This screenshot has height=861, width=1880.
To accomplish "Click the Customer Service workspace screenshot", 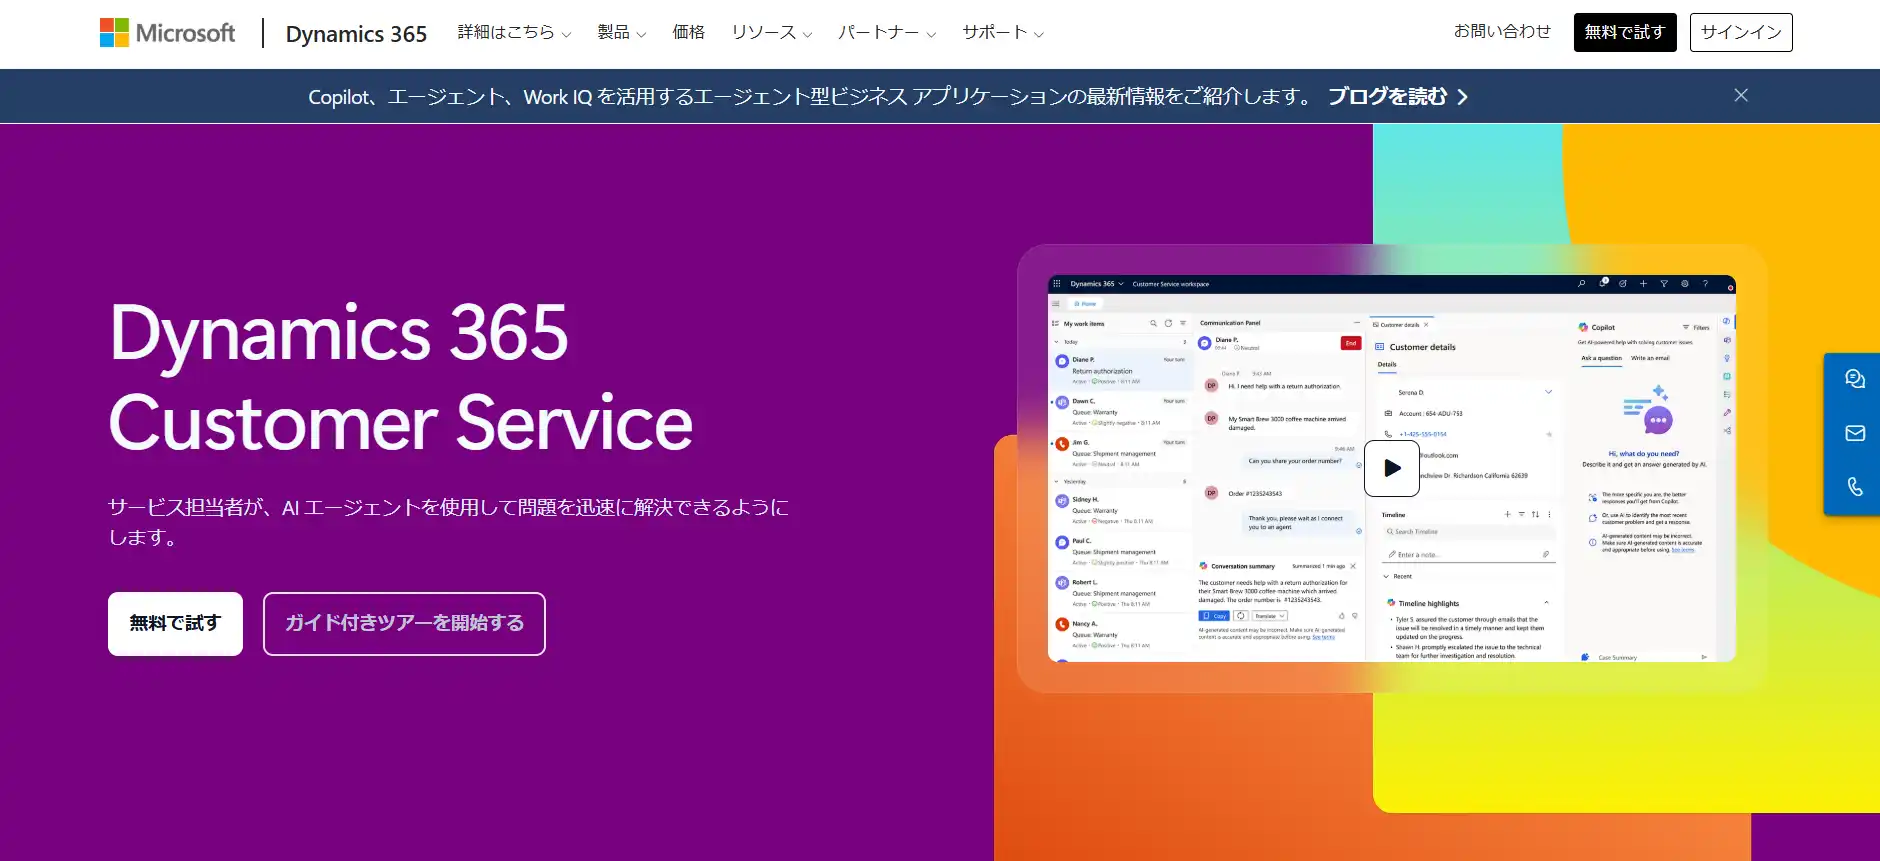I will [1392, 468].
